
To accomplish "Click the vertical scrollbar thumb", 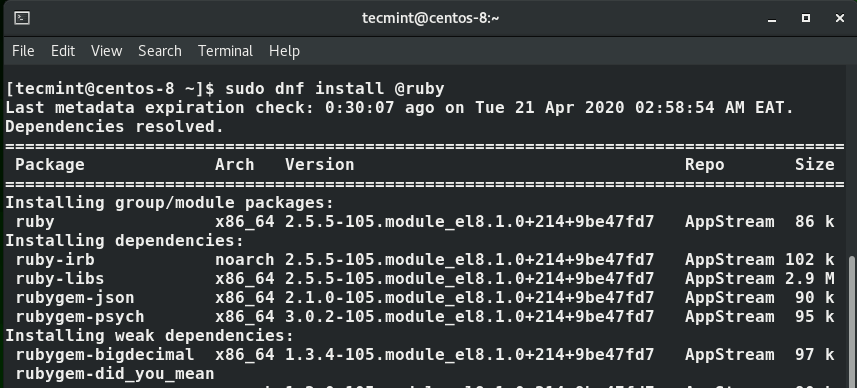I will (852, 321).
